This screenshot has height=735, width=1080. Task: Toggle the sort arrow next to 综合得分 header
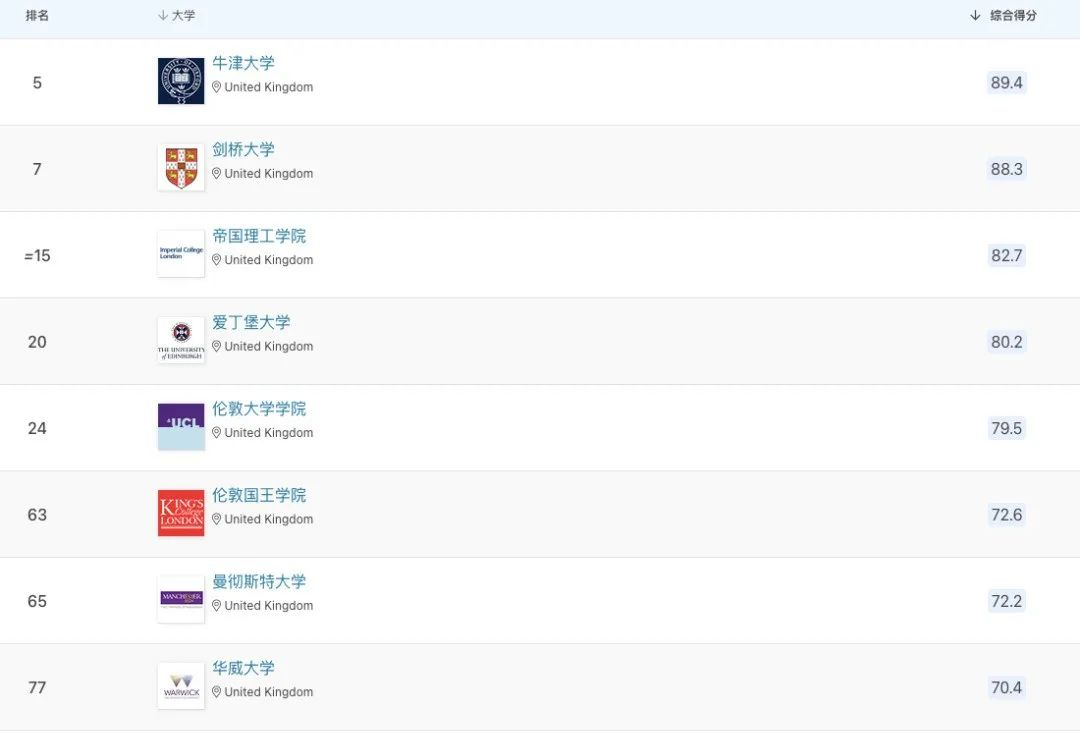(x=973, y=15)
